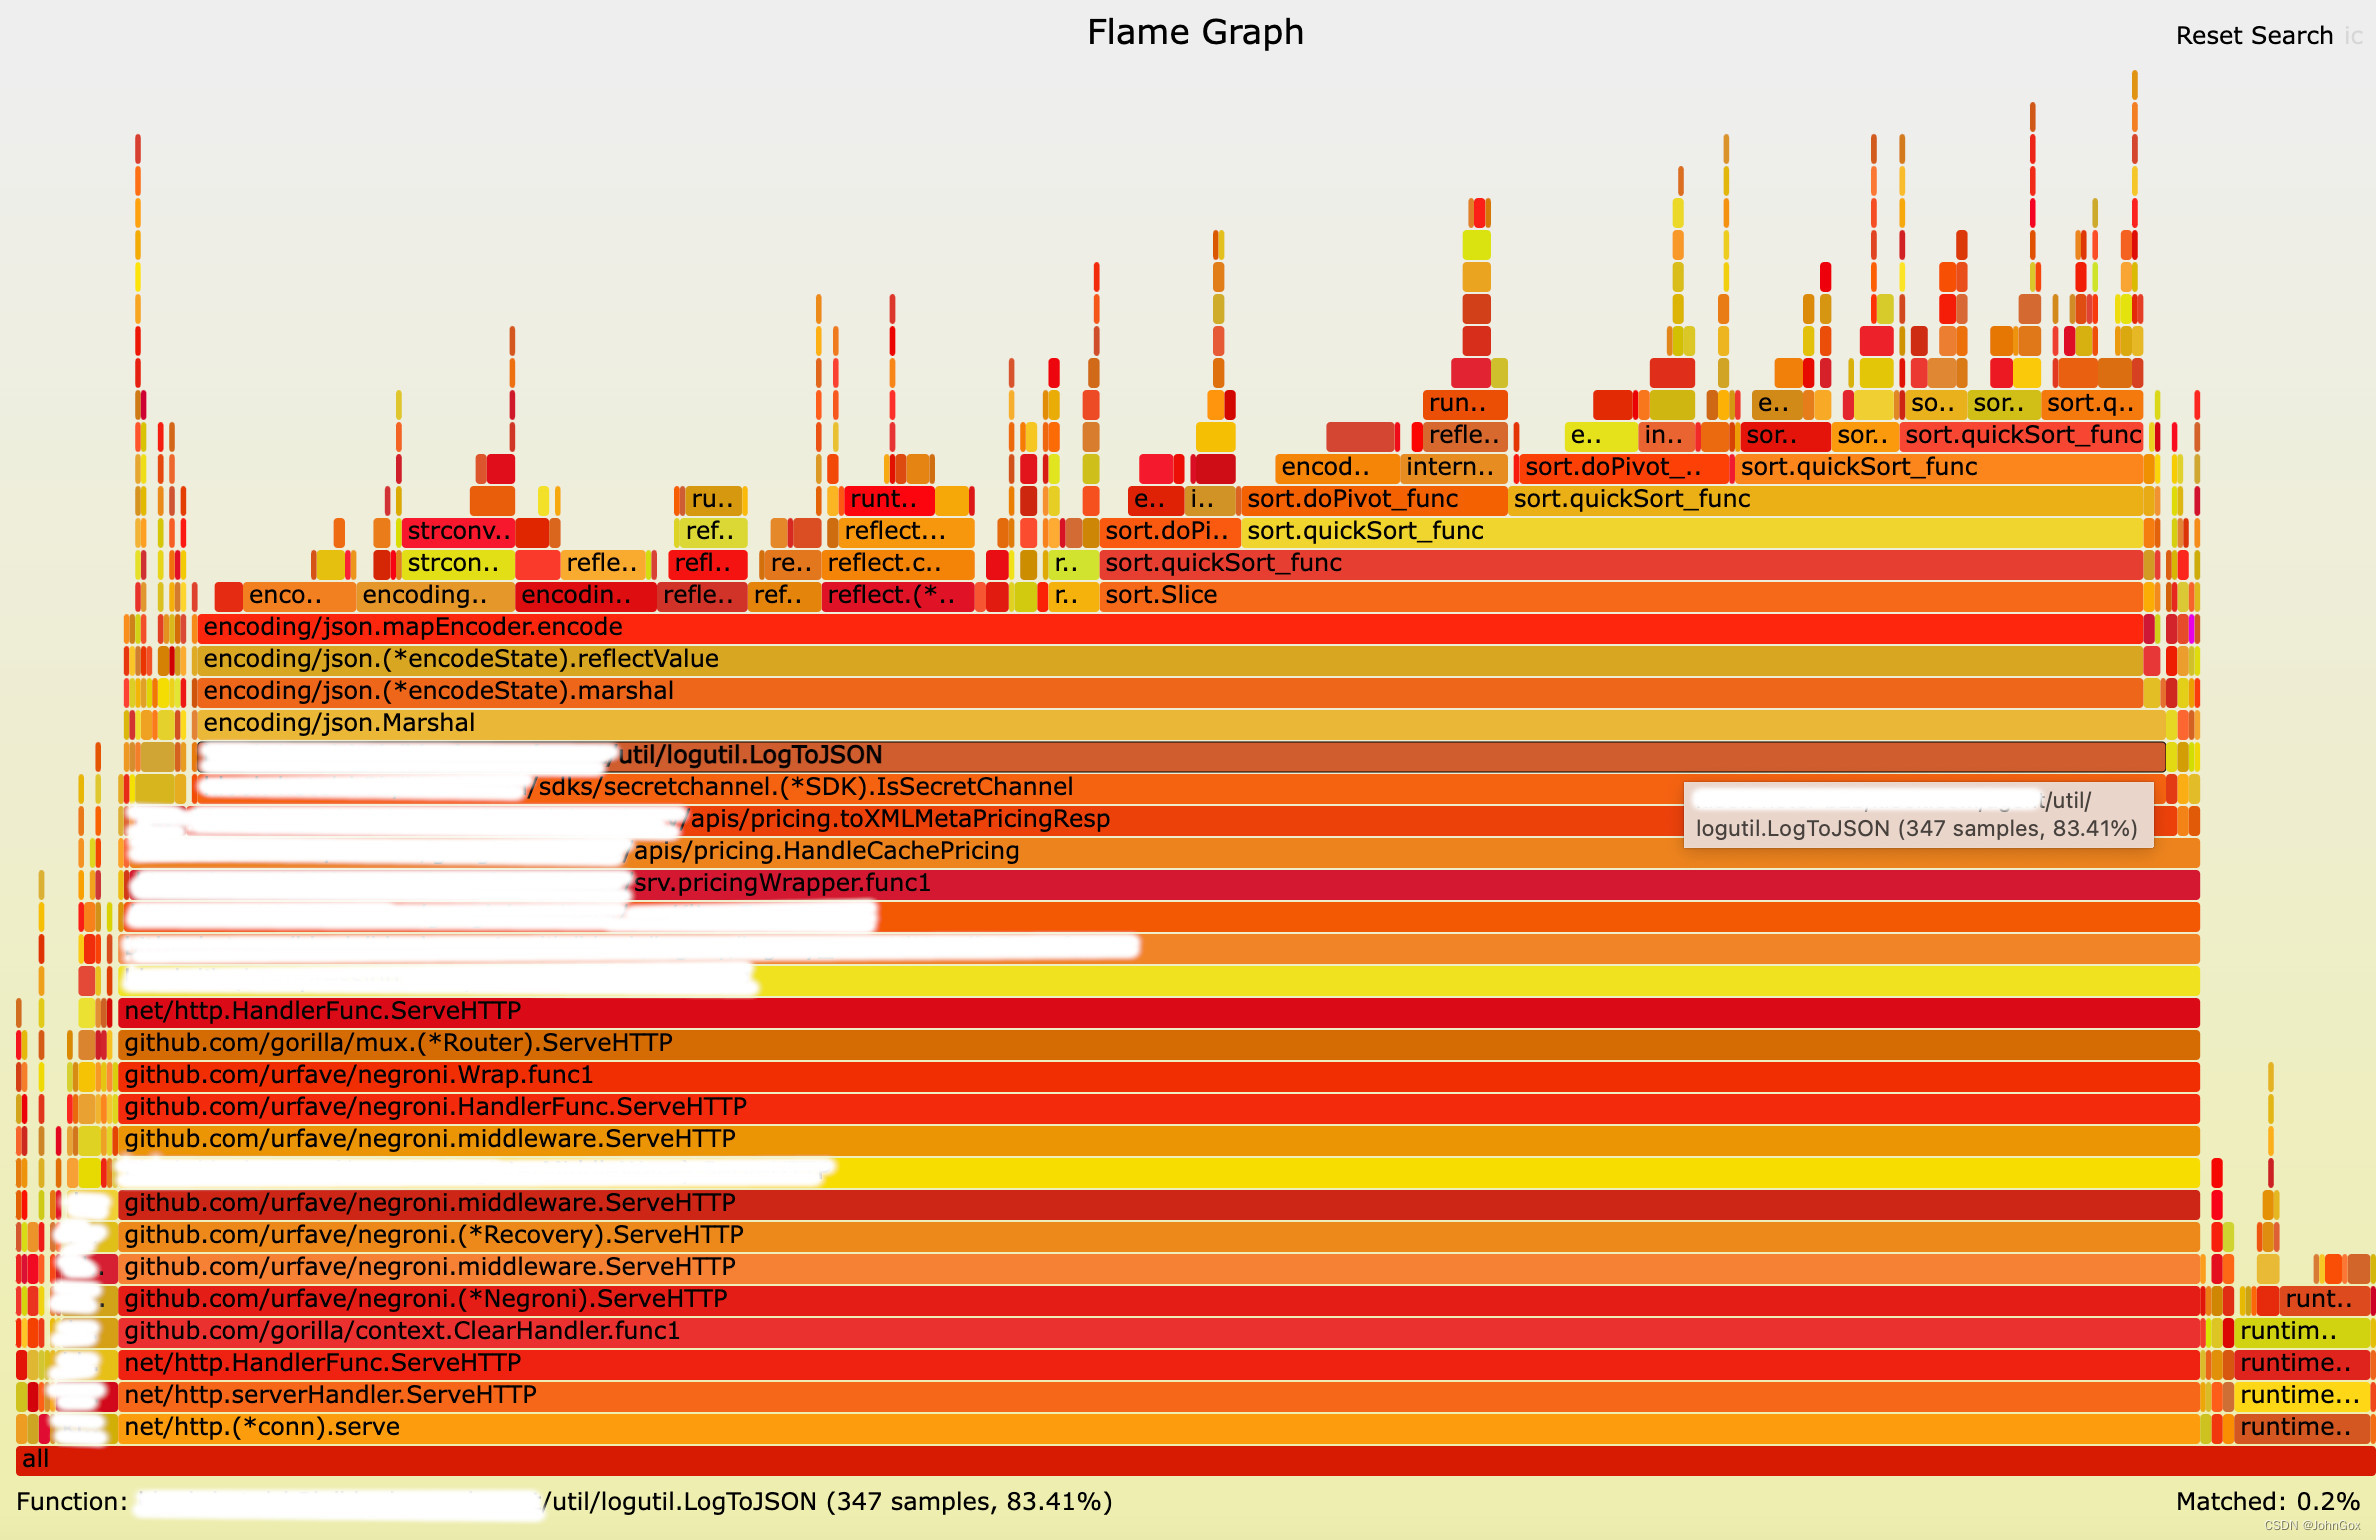Select the 'reflect...' frame
The width and height of the screenshot is (2376, 1540).
[x=906, y=531]
